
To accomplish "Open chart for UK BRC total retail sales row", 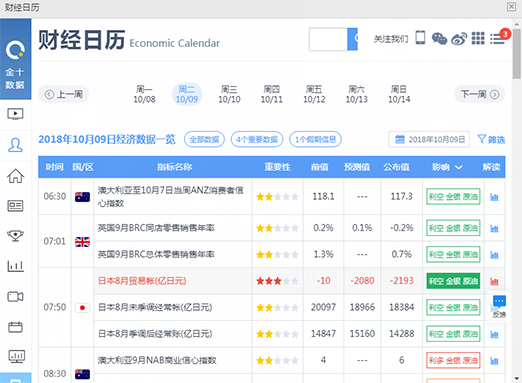I will (x=494, y=255).
